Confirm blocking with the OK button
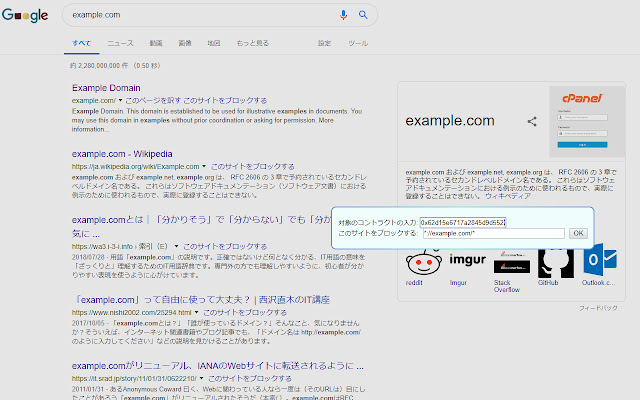Viewport: 640px width, 400px height. pyautogui.click(x=578, y=233)
